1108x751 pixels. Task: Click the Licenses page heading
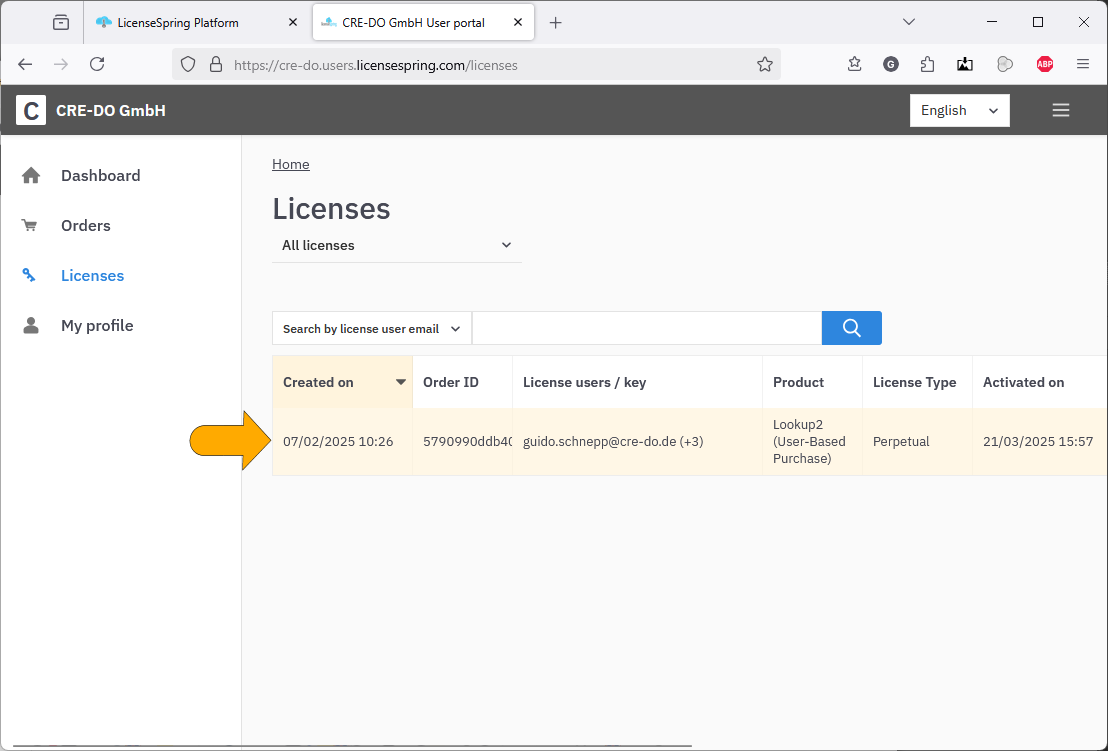coord(331,208)
